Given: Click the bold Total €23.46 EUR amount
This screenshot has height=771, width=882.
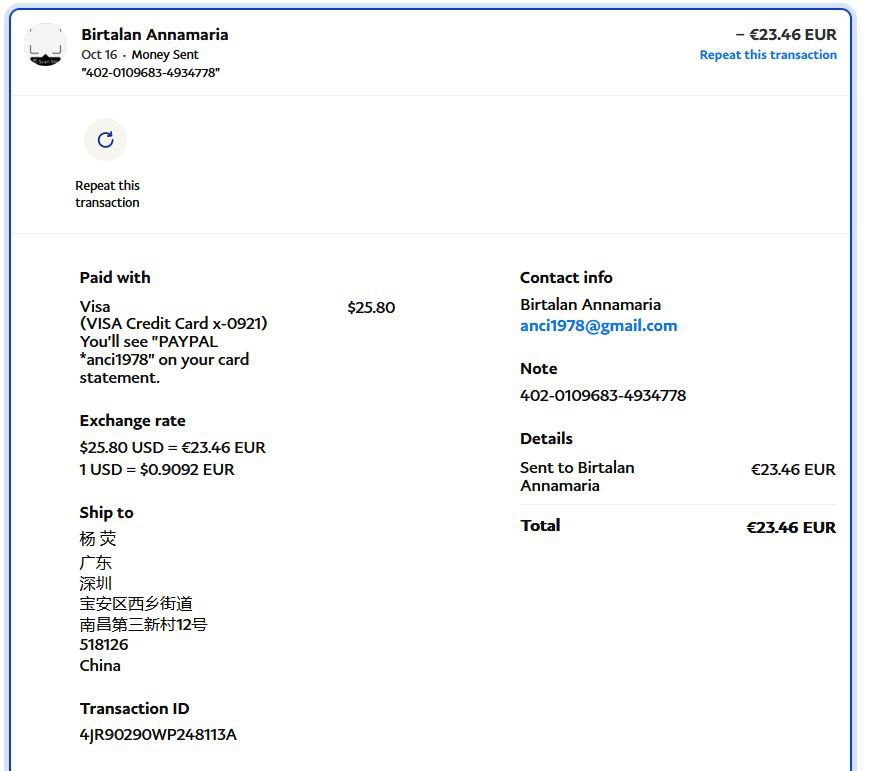Looking at the screenshot, I should click(790, 528).
